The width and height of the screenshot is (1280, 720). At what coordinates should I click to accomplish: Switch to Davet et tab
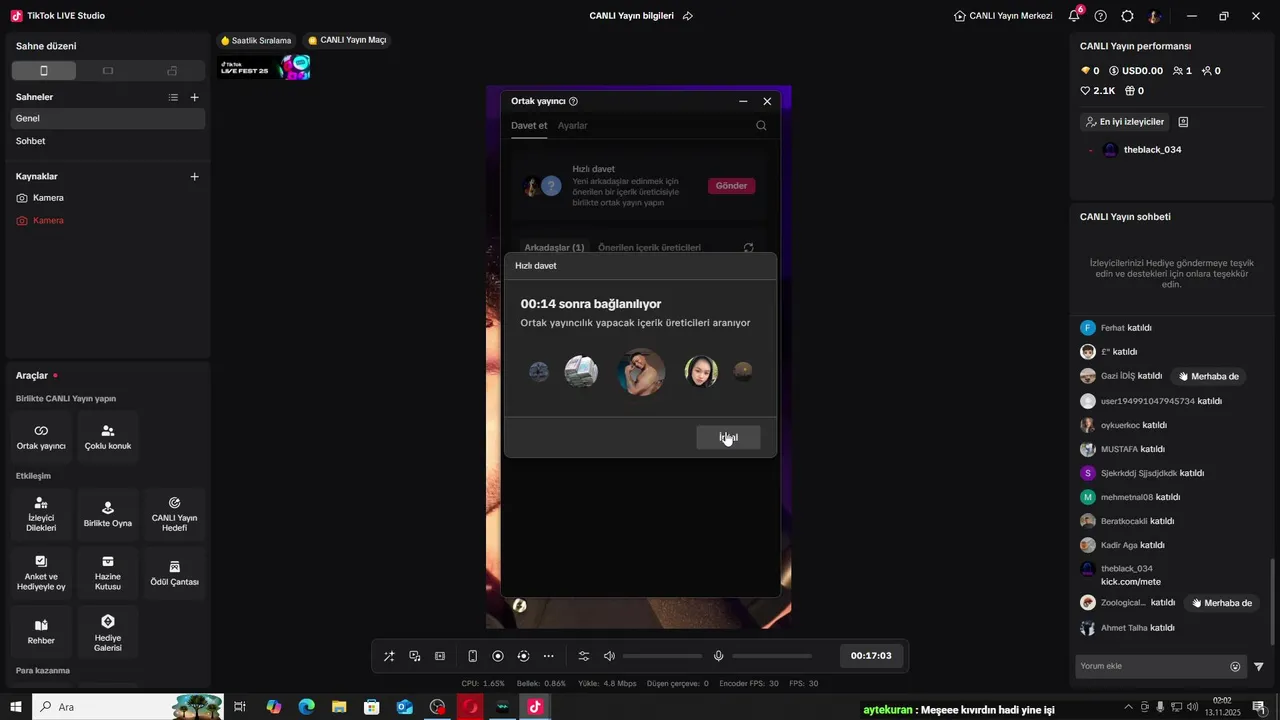(529, 126)
